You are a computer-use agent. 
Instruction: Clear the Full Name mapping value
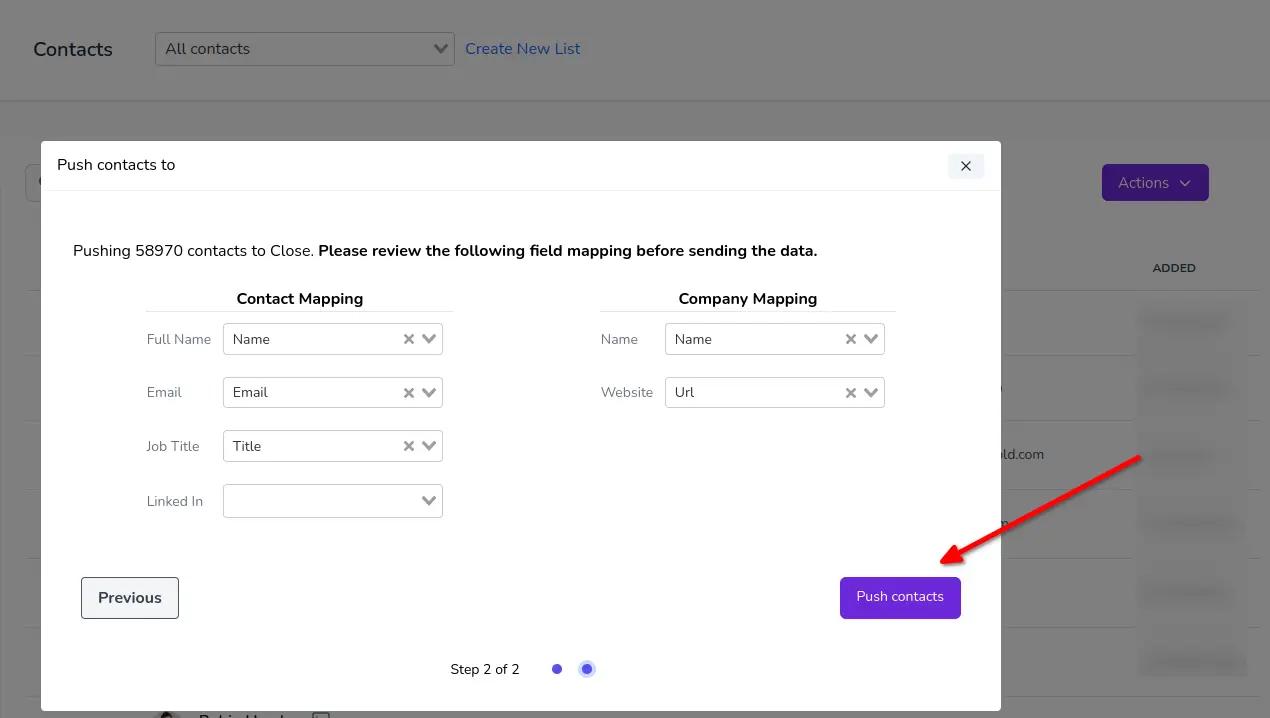coord(408,339)
